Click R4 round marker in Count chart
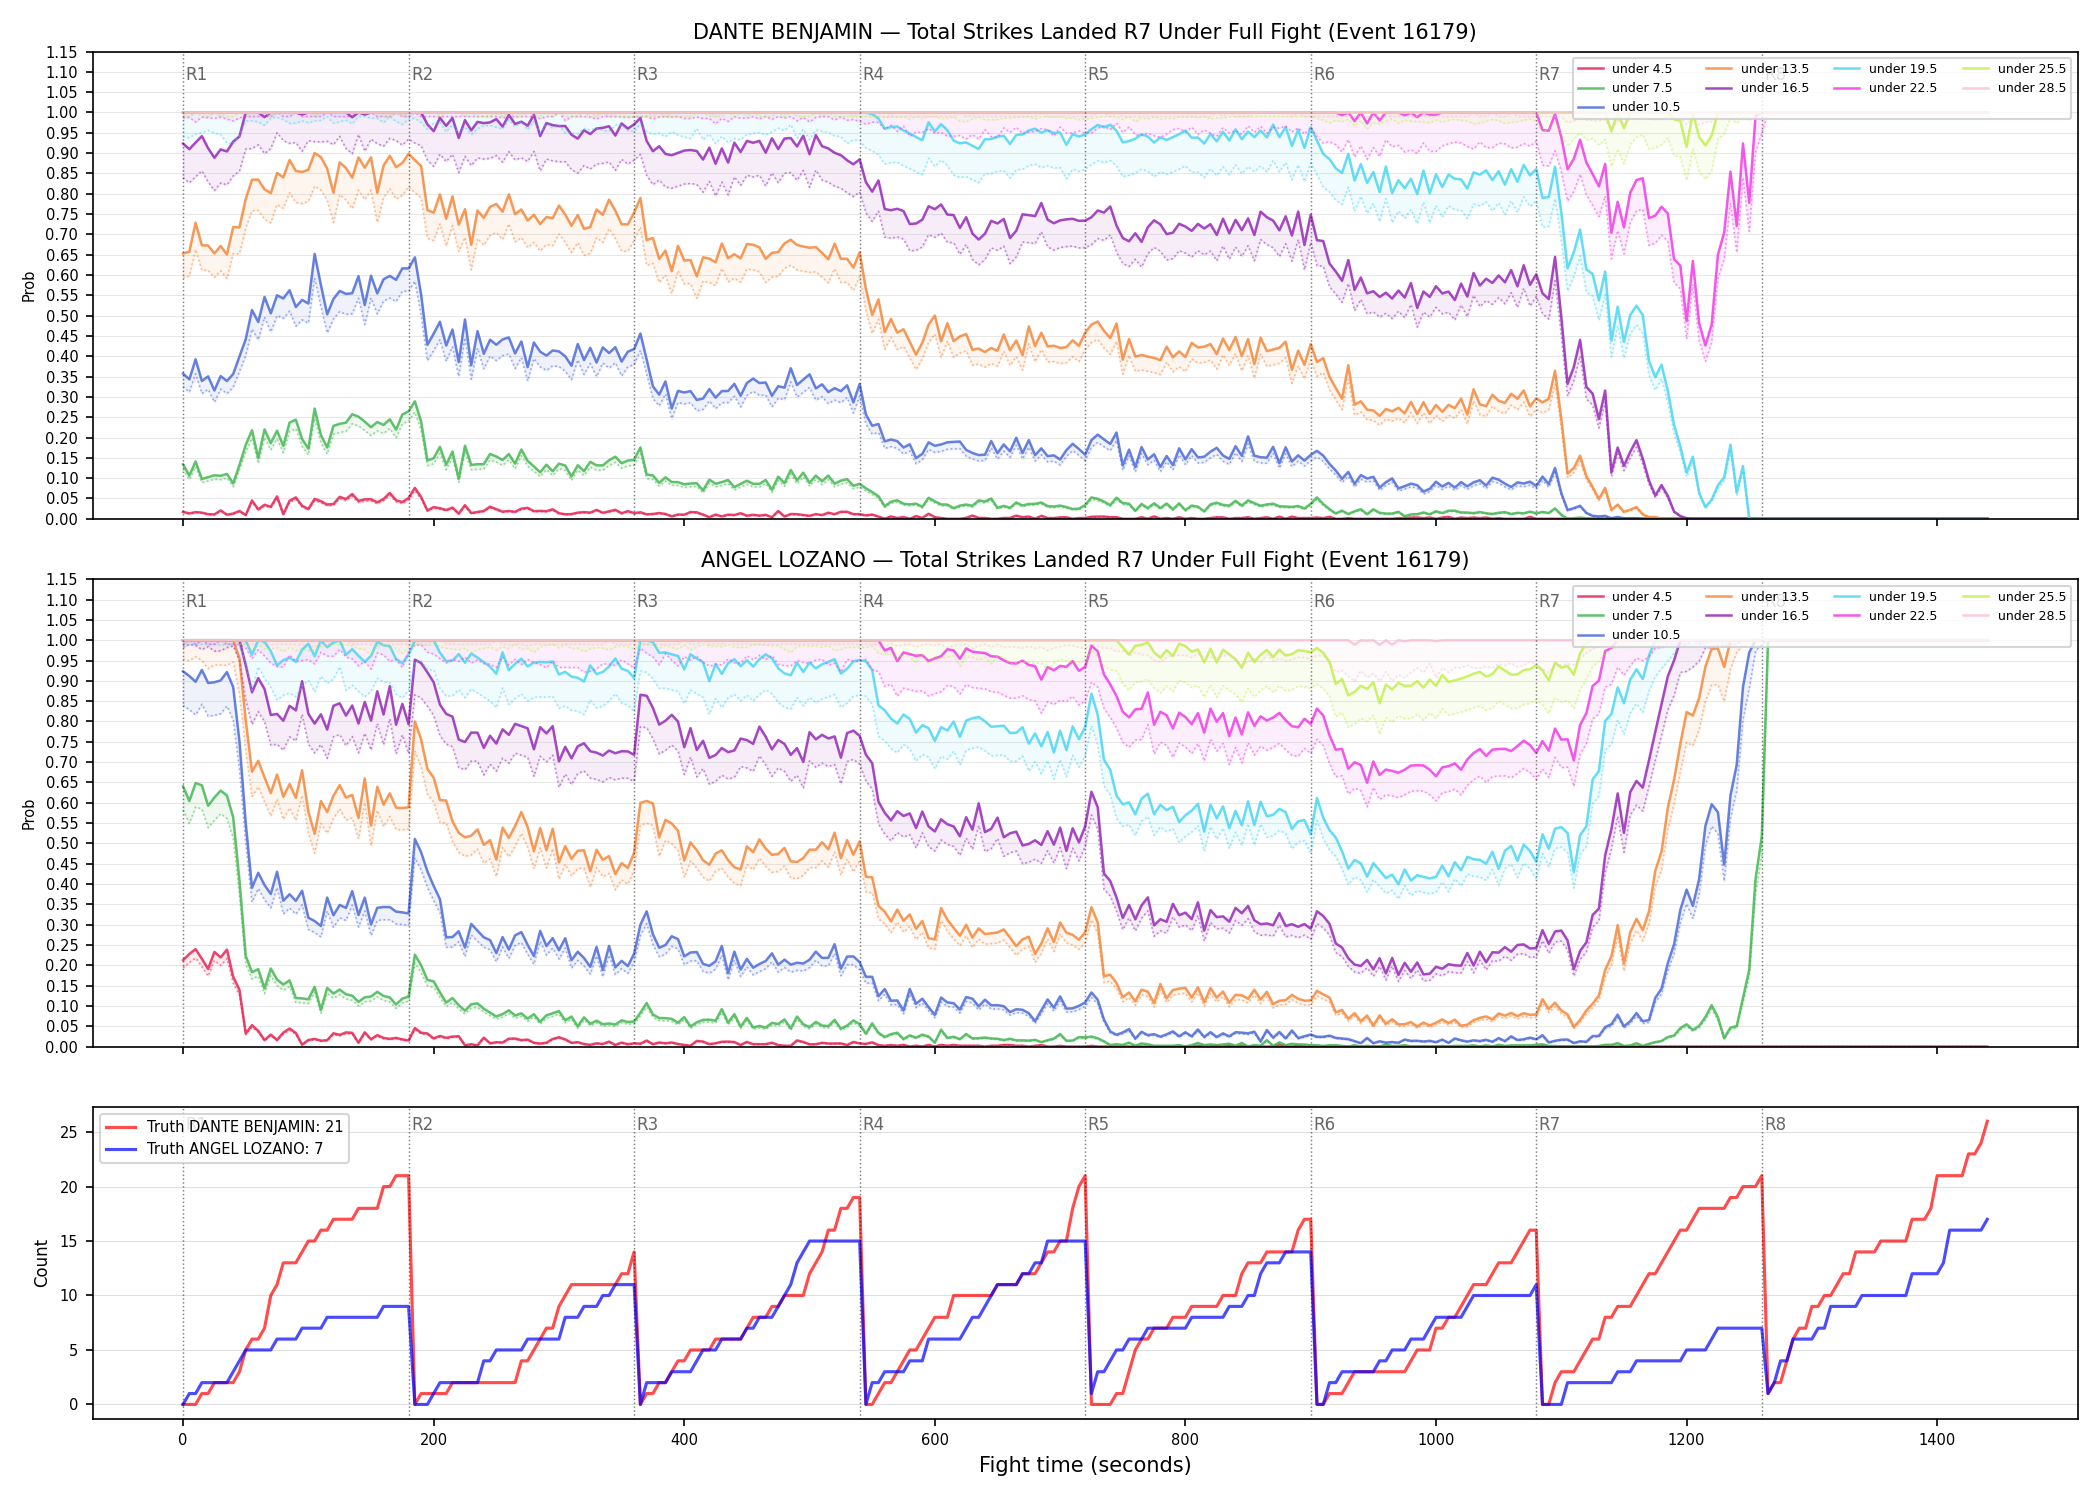This screenshot has height=1500, width=2100. tap(873, 1124)
